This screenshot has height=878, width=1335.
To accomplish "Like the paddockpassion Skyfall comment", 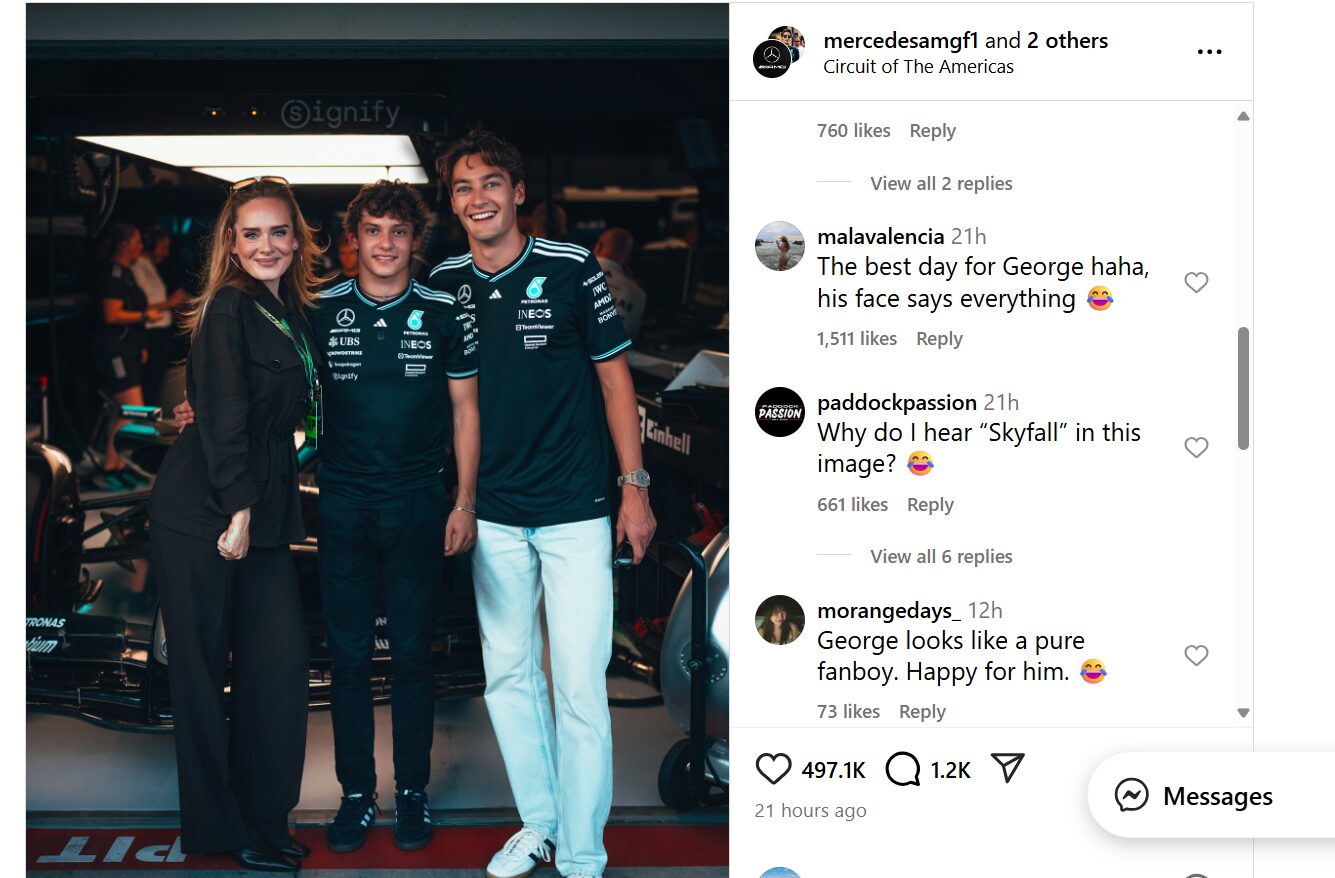I will coord(1196,447).
